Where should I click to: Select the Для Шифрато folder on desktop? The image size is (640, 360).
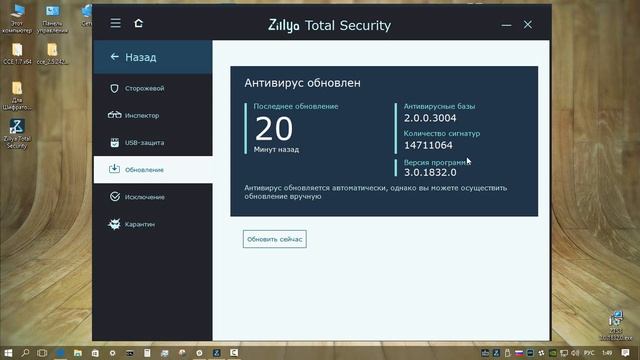17,96
